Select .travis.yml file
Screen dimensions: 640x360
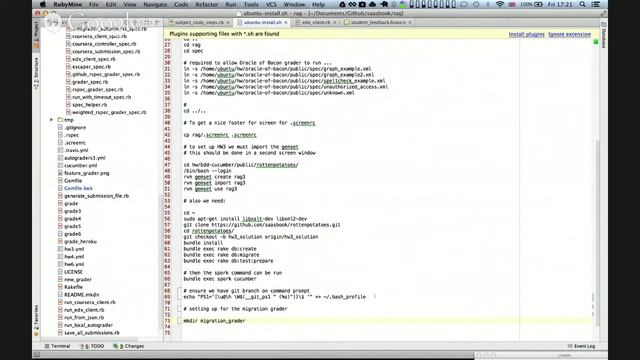point(76,151)
